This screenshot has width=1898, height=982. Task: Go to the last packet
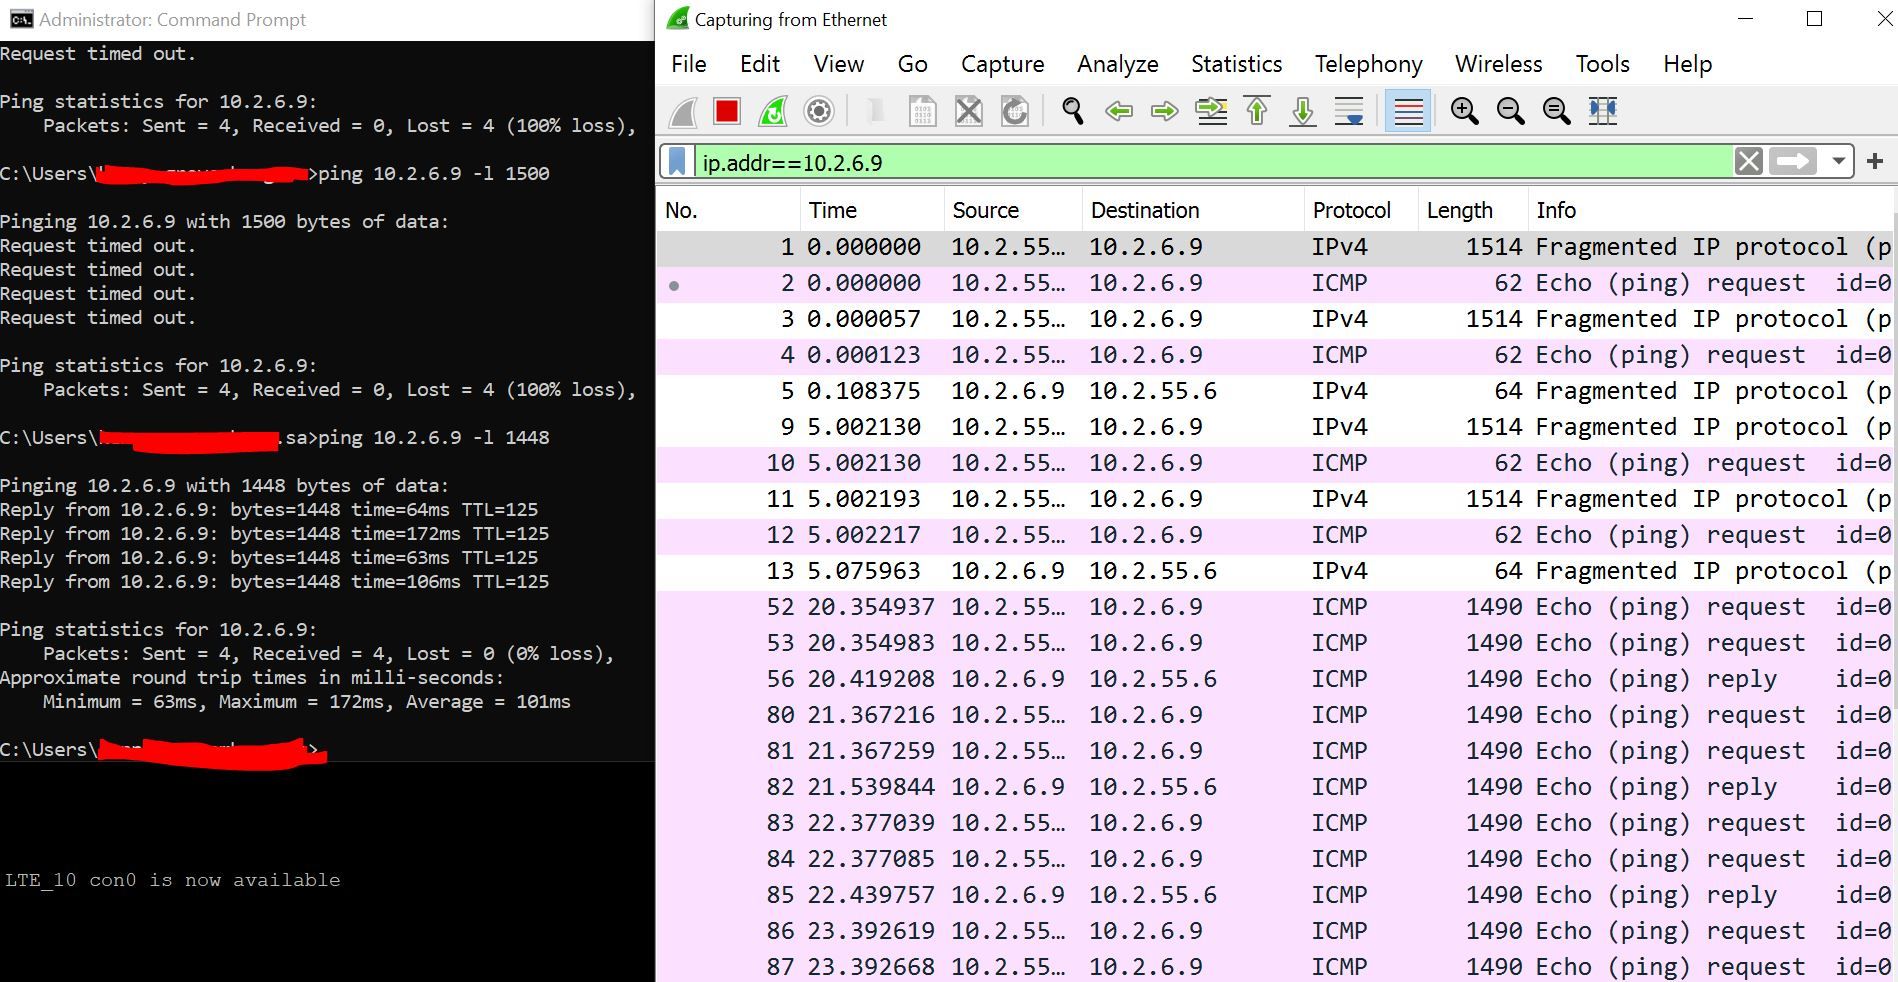click(1302, 111)
